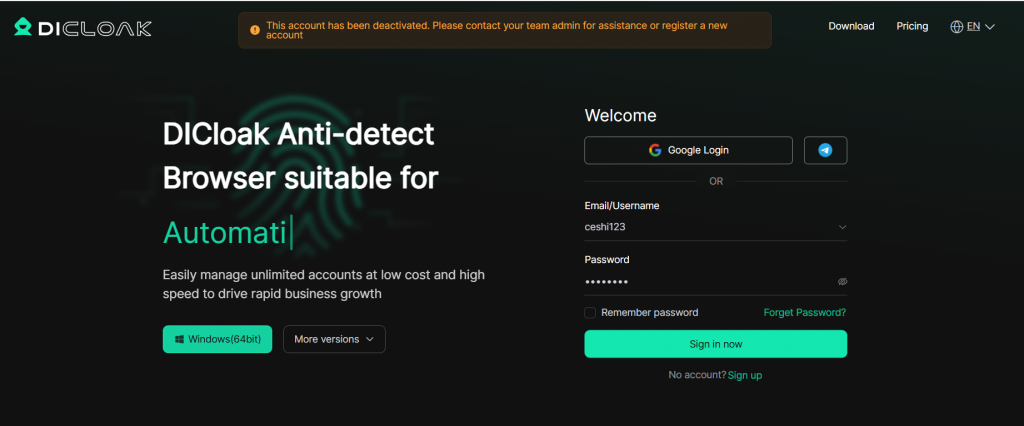Click the Forget Password? link
The image size is (1024, 426).
[x=805, y=313]
